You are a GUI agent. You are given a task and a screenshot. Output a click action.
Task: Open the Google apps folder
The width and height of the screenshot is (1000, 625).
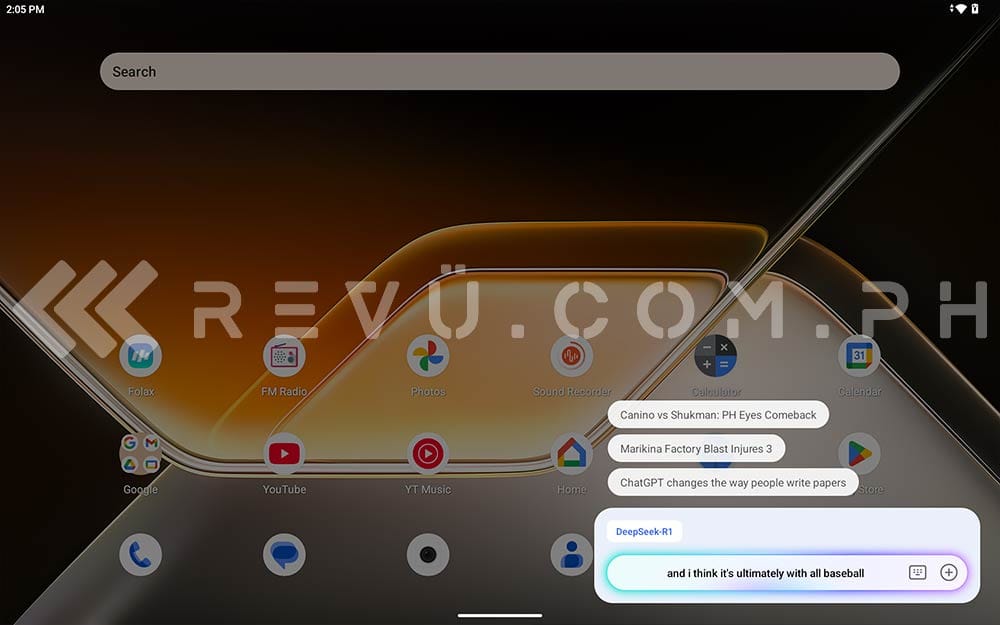[x=140, y=453]
